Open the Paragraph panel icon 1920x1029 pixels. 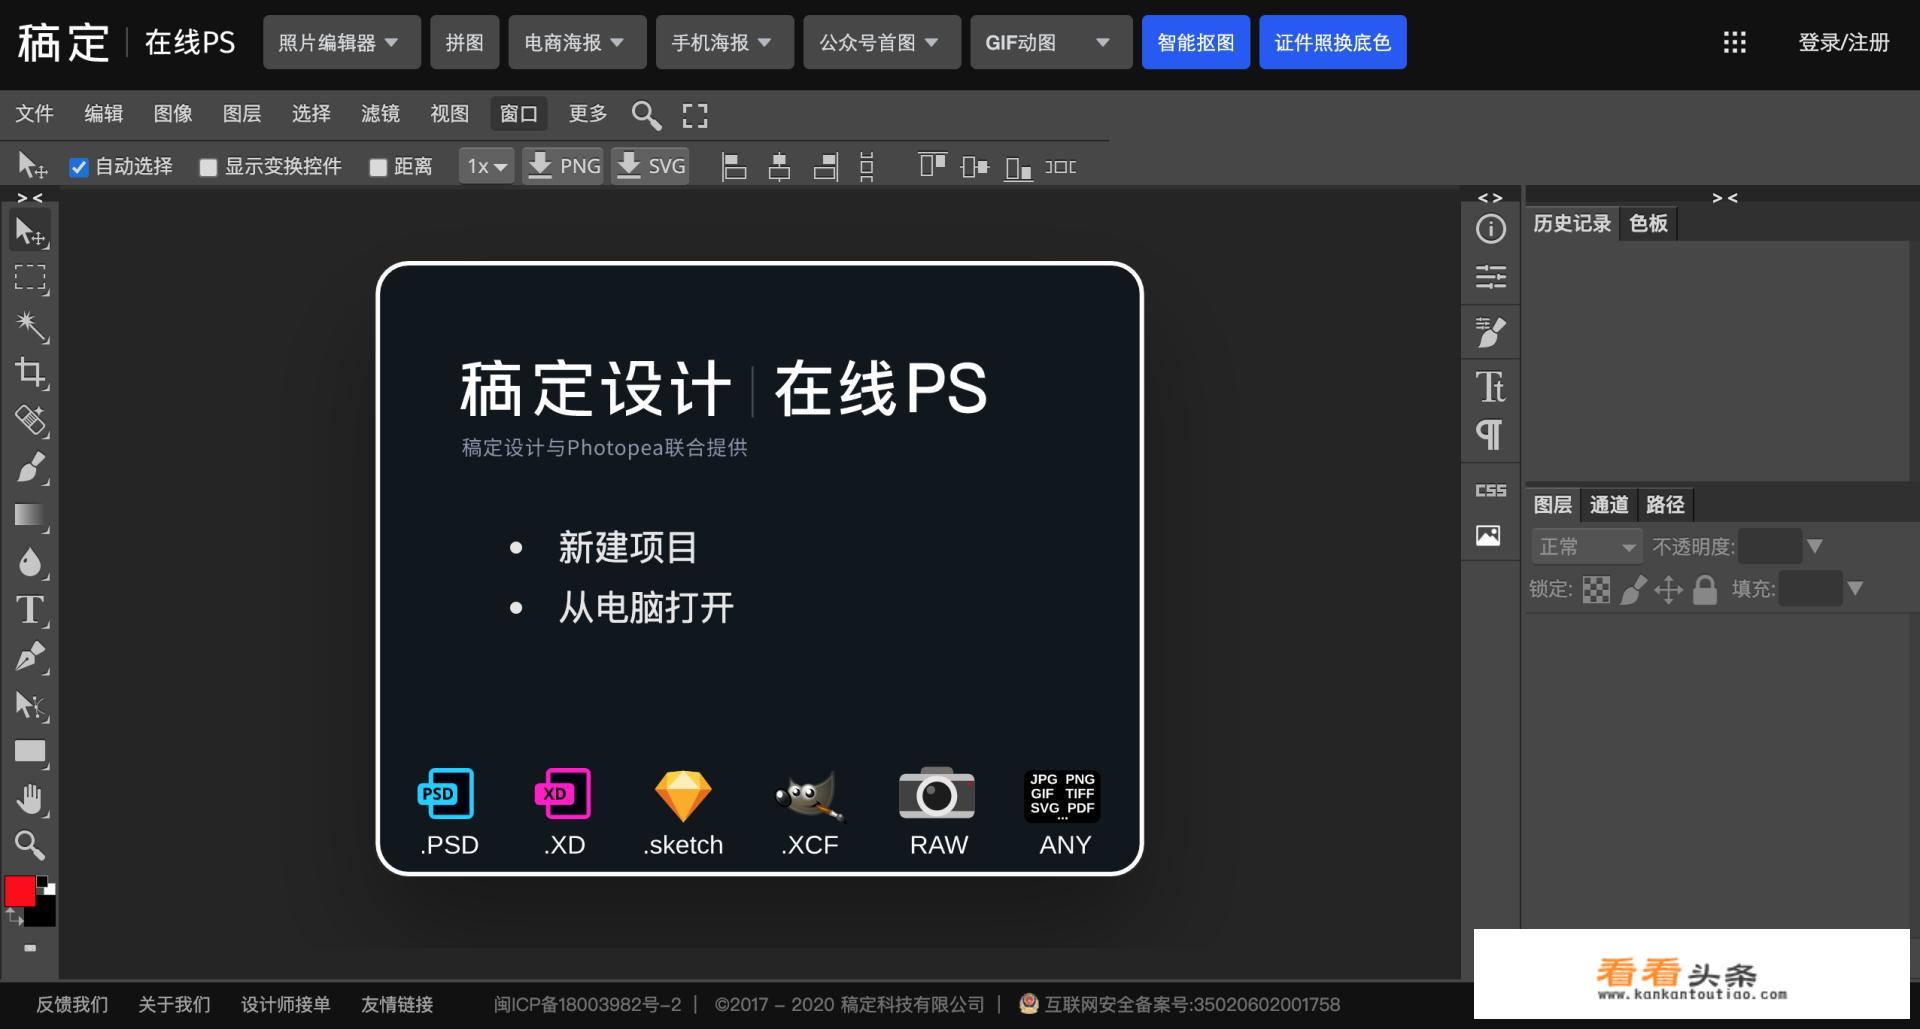1490,434
